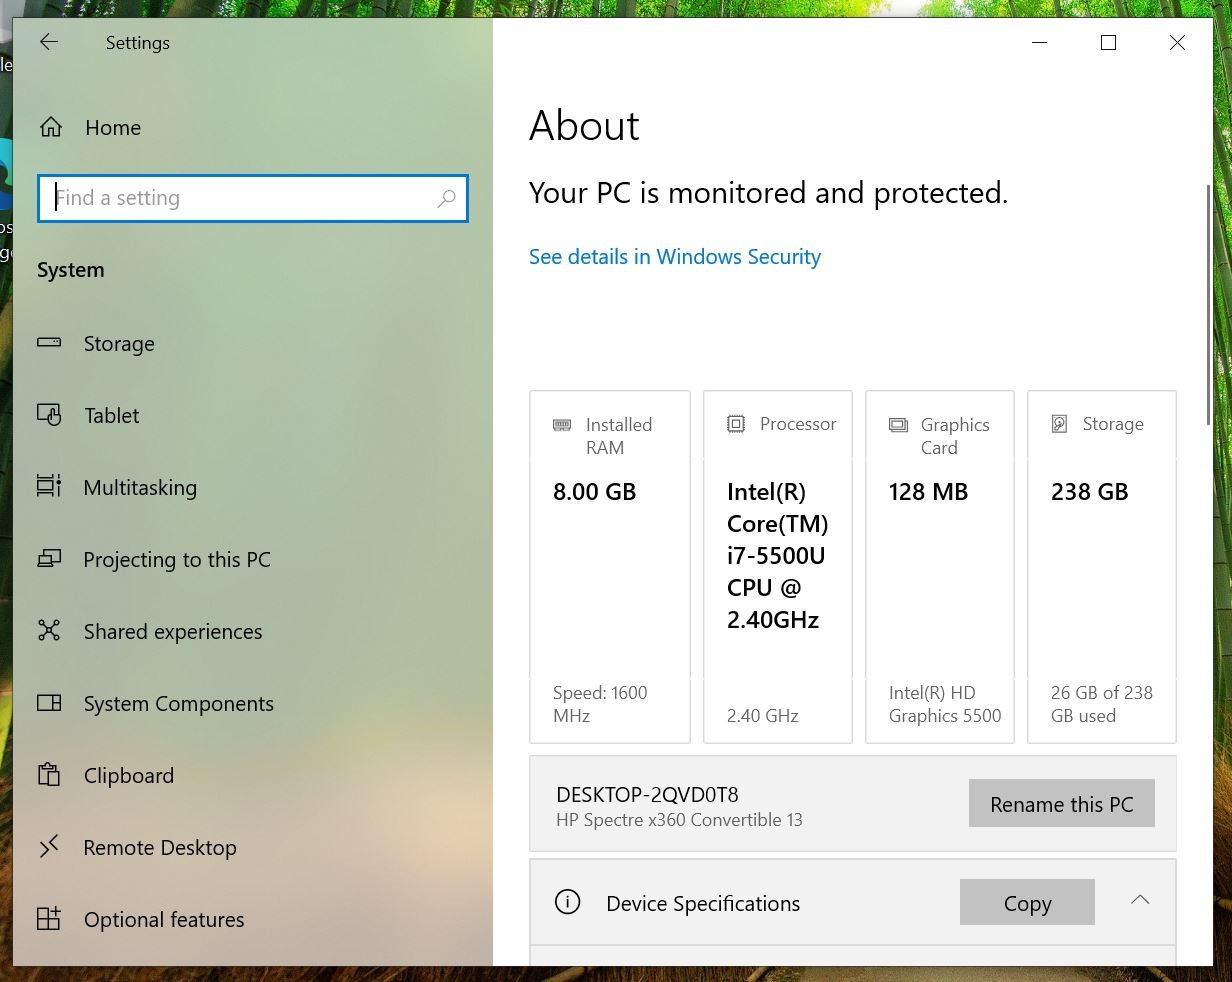This screenshot has height=982, width=1232.
Task: Open the Clipboard icon in sidebar
Action: 49,775
